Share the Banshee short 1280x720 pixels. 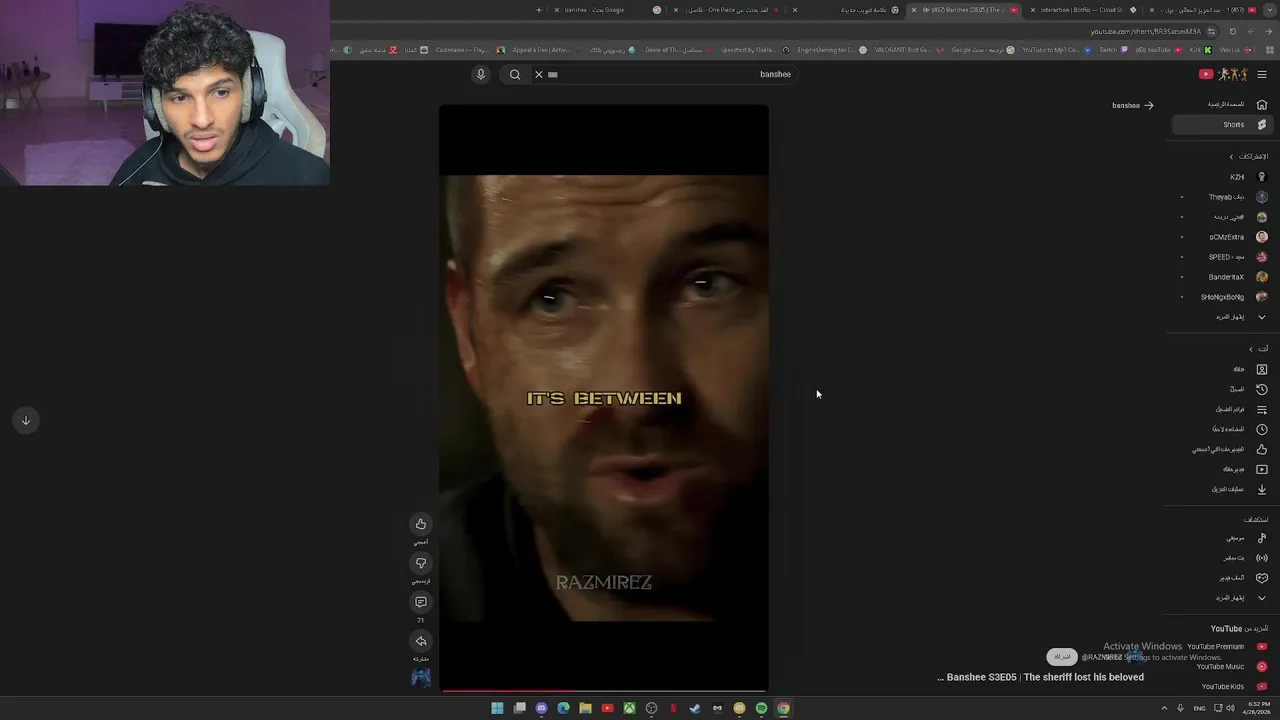click(421, 641)
